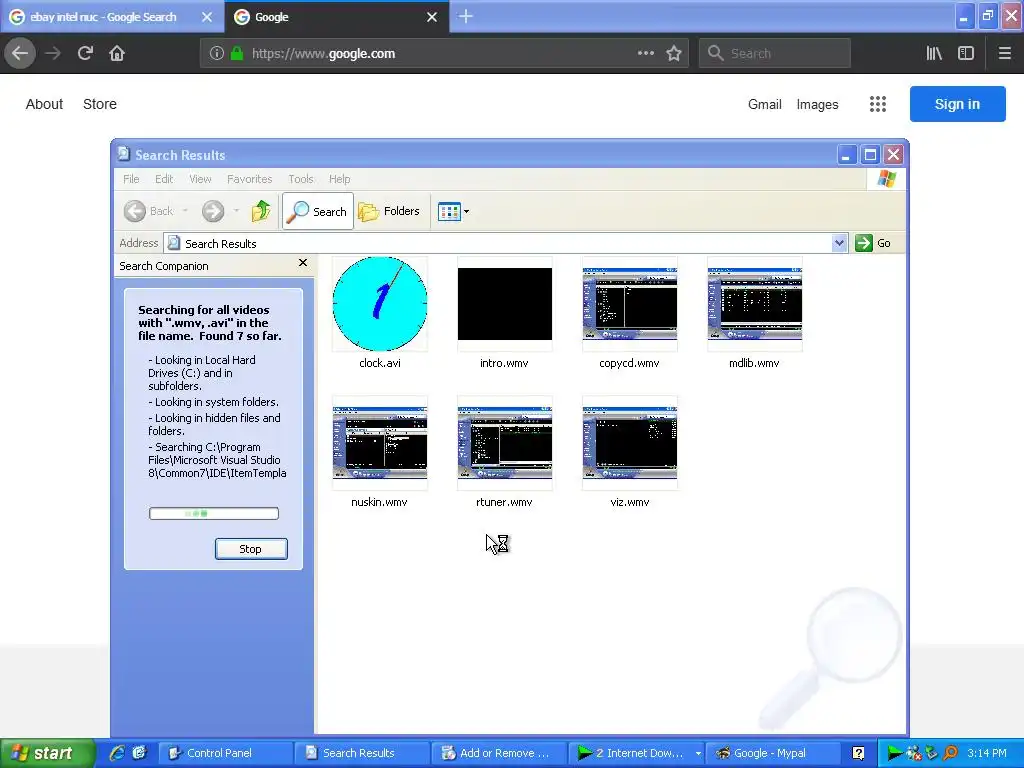
Task: Click the Explorer Back arrow button
Action: tap(135, 211)
